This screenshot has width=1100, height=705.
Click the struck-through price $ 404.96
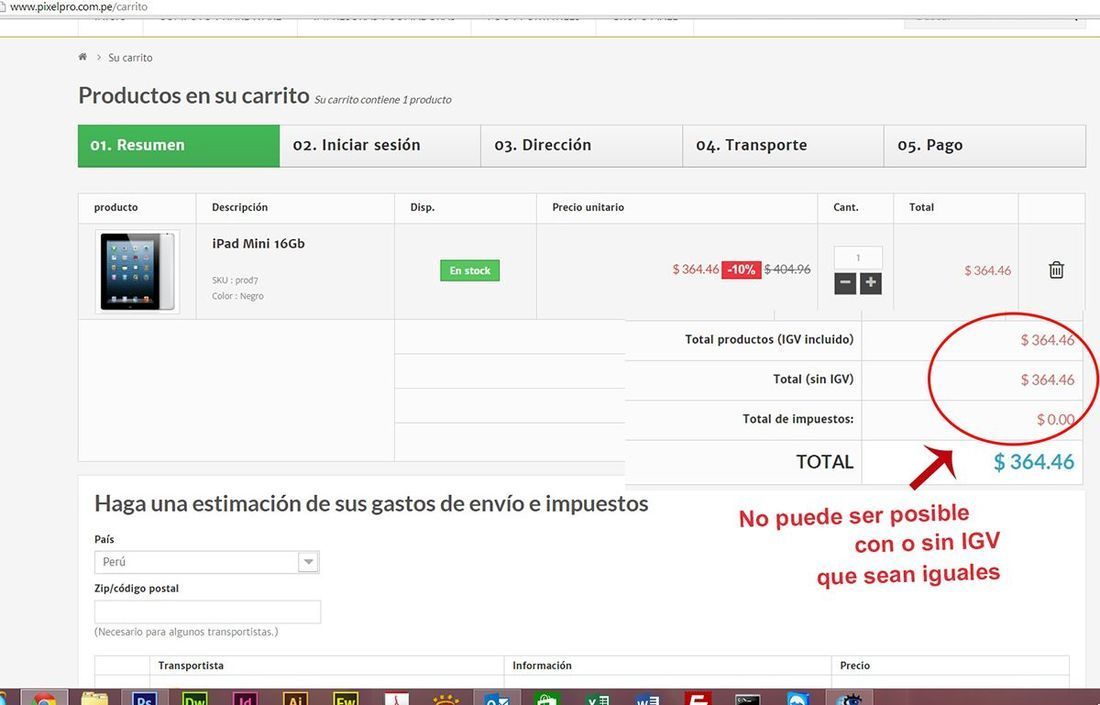pos(787,269)
